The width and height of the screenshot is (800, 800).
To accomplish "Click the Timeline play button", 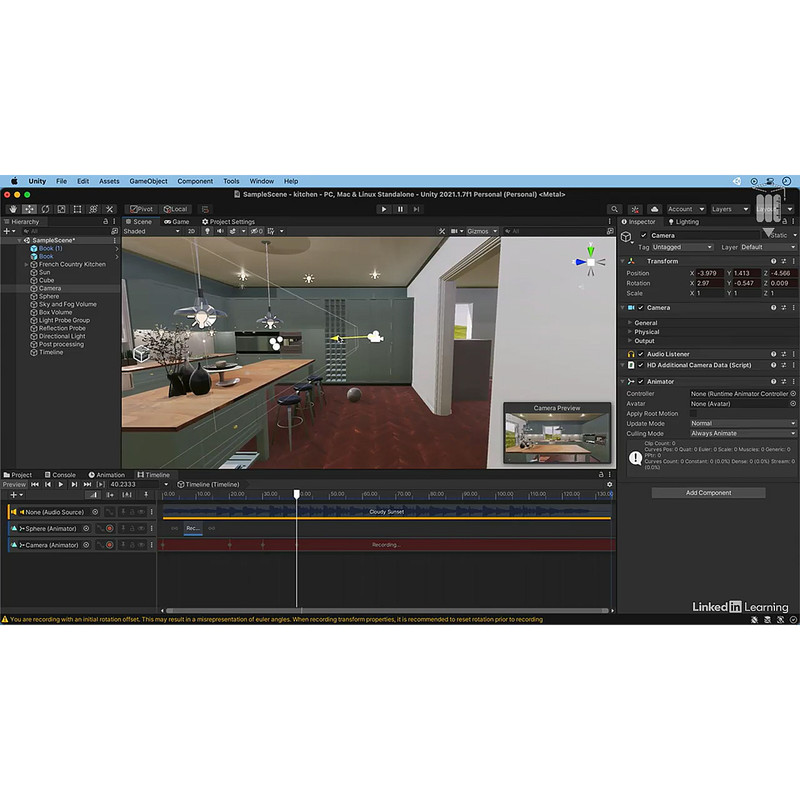I will [x=60, y=484].
